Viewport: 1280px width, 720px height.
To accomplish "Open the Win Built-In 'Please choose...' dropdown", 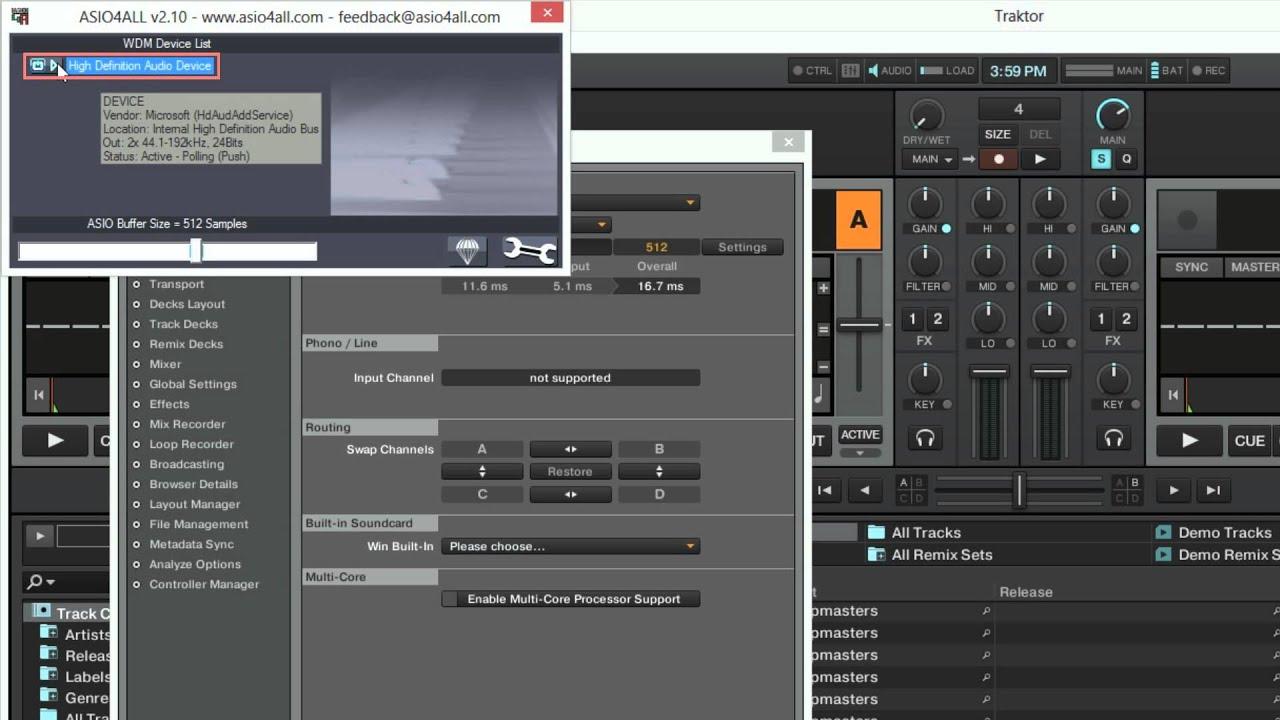I will click(x=570, y=546).
